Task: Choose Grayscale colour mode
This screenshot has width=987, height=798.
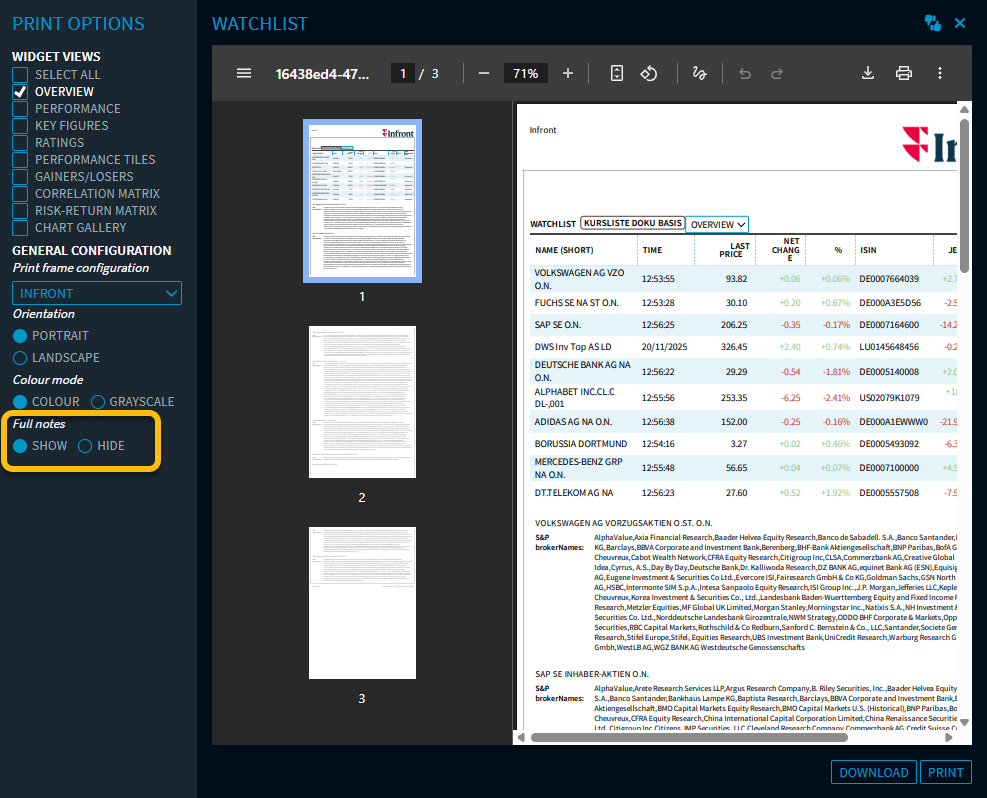Action: [x=98, y=402]
